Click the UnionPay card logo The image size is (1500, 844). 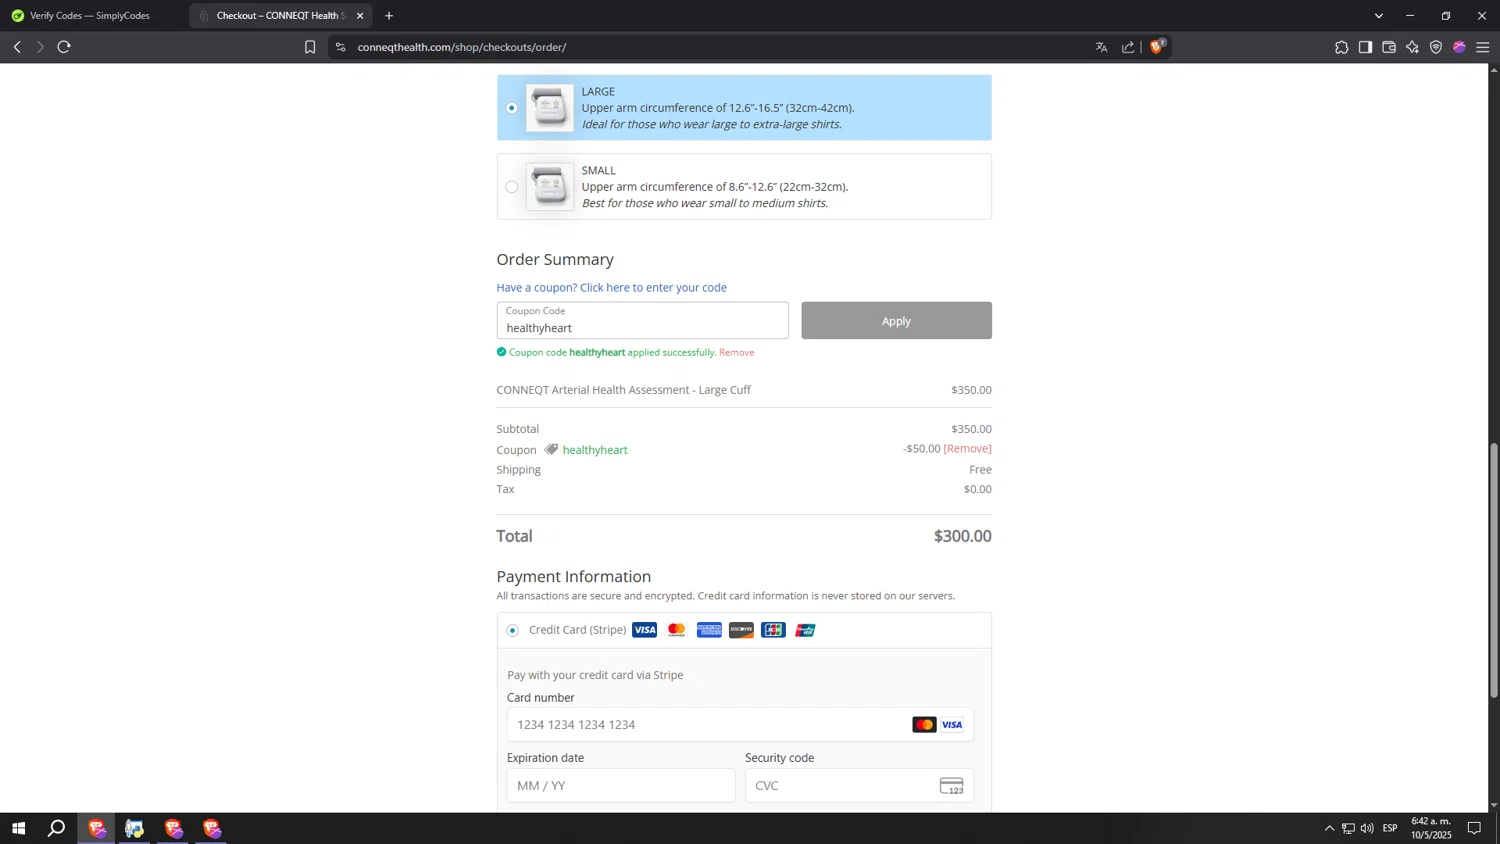[805, 630]
